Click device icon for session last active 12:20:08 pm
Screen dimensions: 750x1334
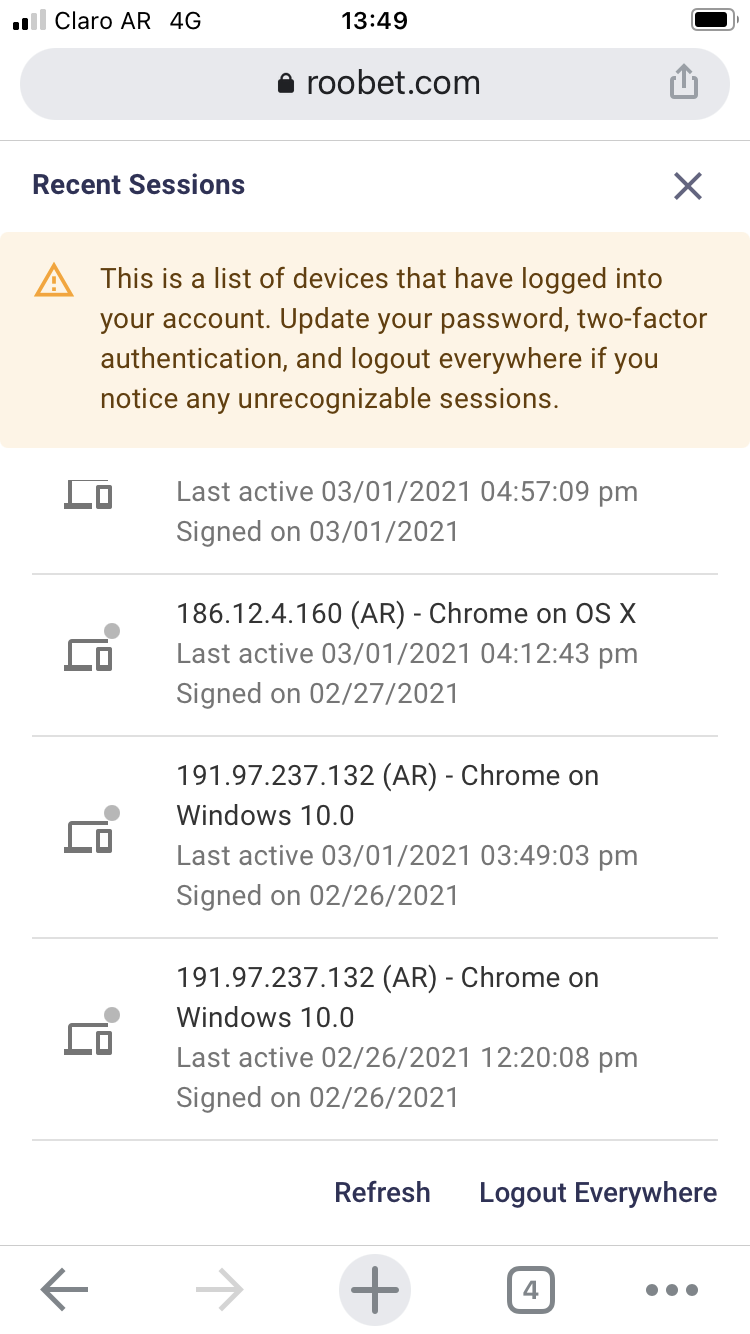pyautogui.click(x=88, y=1037)
